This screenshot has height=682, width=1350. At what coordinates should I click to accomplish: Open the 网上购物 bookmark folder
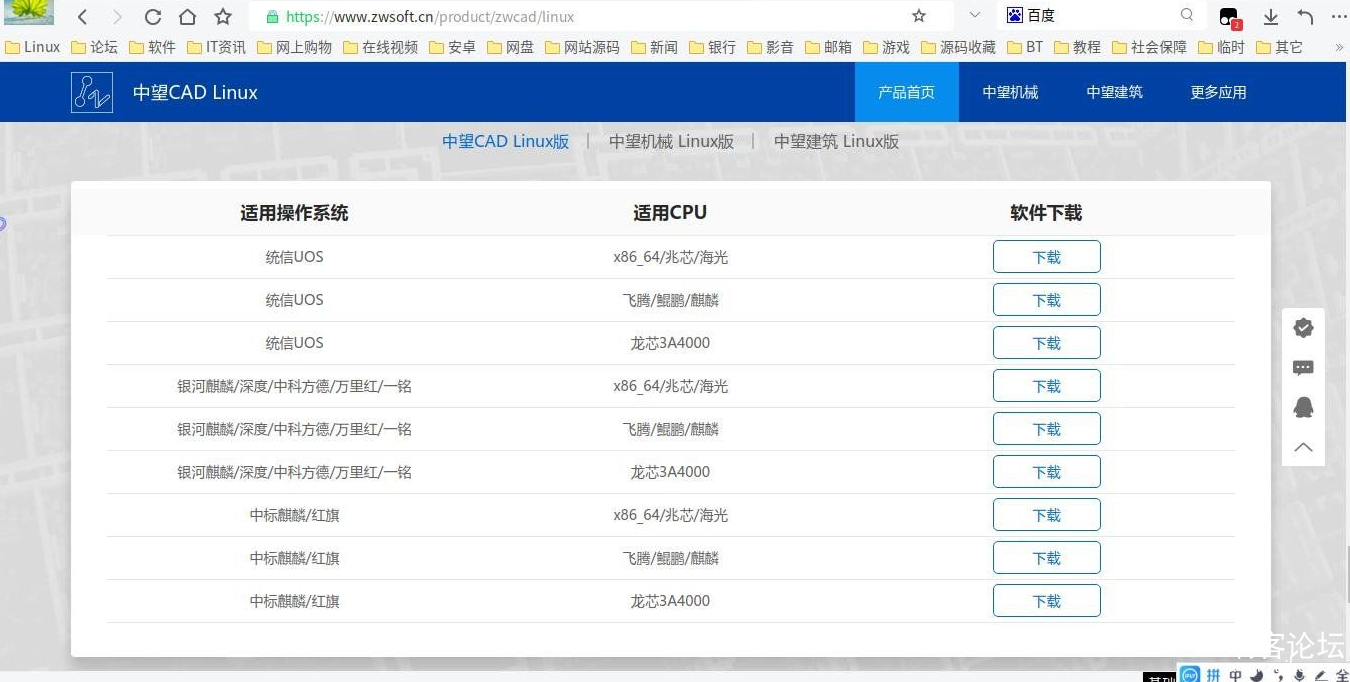(x=294, y=47)
